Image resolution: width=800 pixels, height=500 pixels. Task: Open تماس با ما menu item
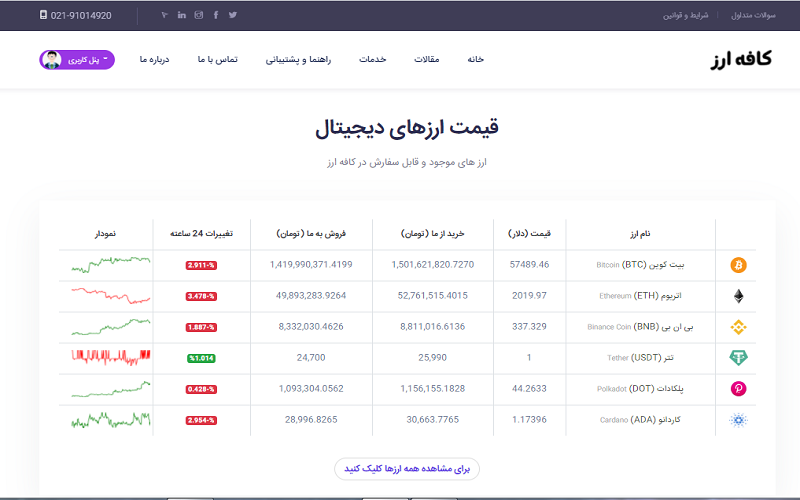coord(218,59)
